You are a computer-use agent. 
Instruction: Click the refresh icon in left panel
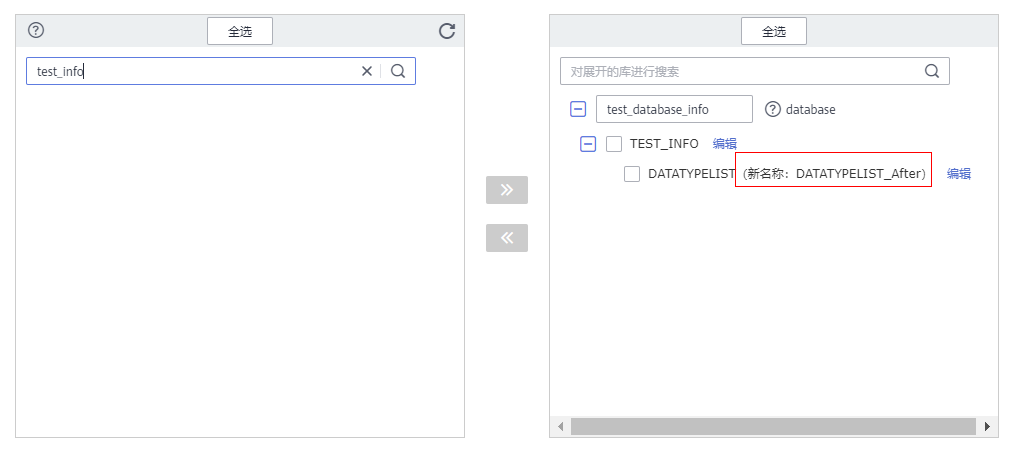447,31
